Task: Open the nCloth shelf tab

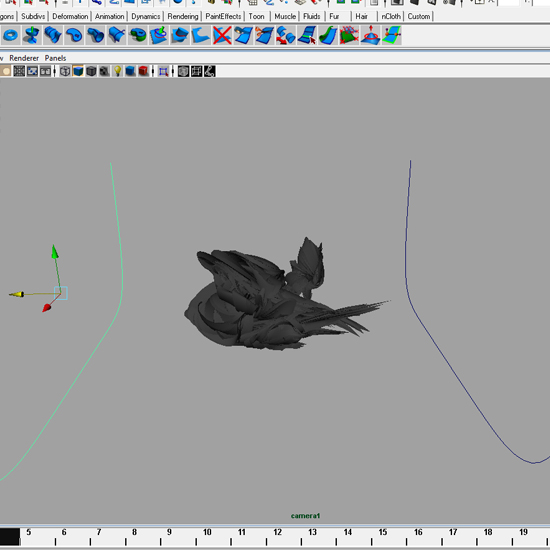Action: coord(391,16)
